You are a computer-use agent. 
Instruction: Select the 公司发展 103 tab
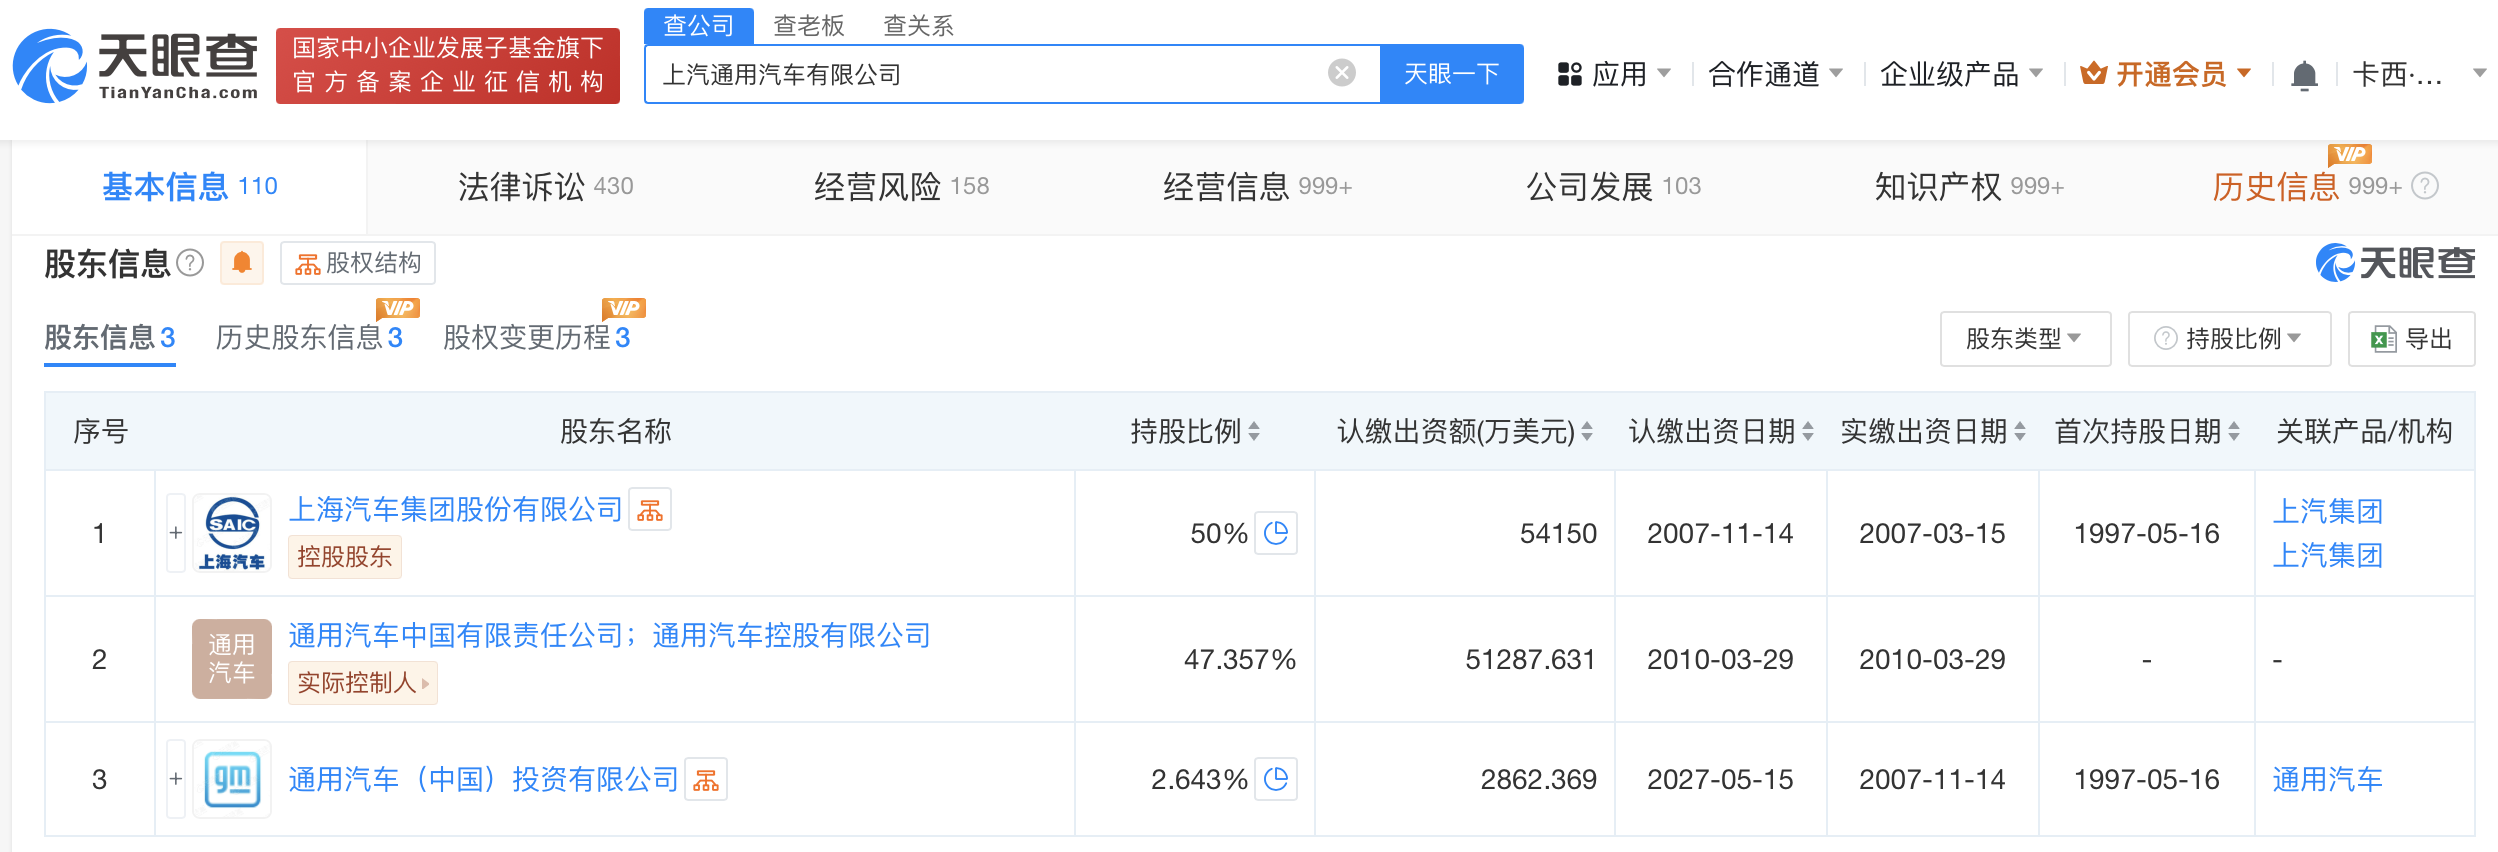pos(1613,186)
